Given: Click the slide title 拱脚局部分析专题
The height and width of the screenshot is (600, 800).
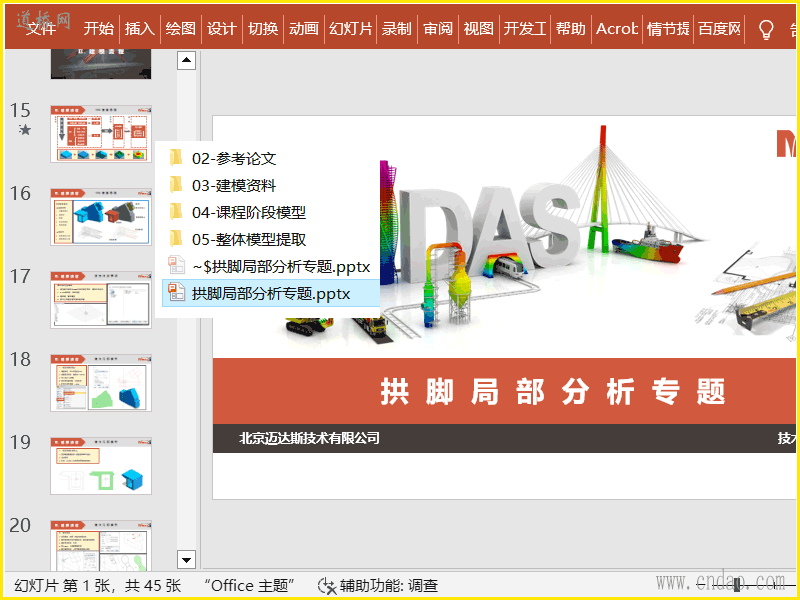Looking at the screenshot, I should pos(553,391).
